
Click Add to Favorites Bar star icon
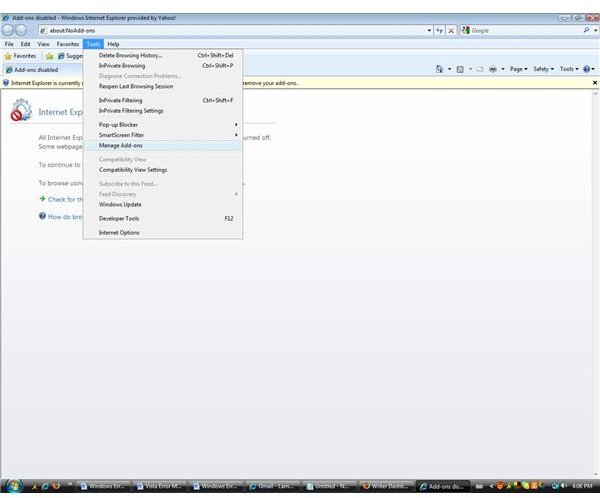49,56
